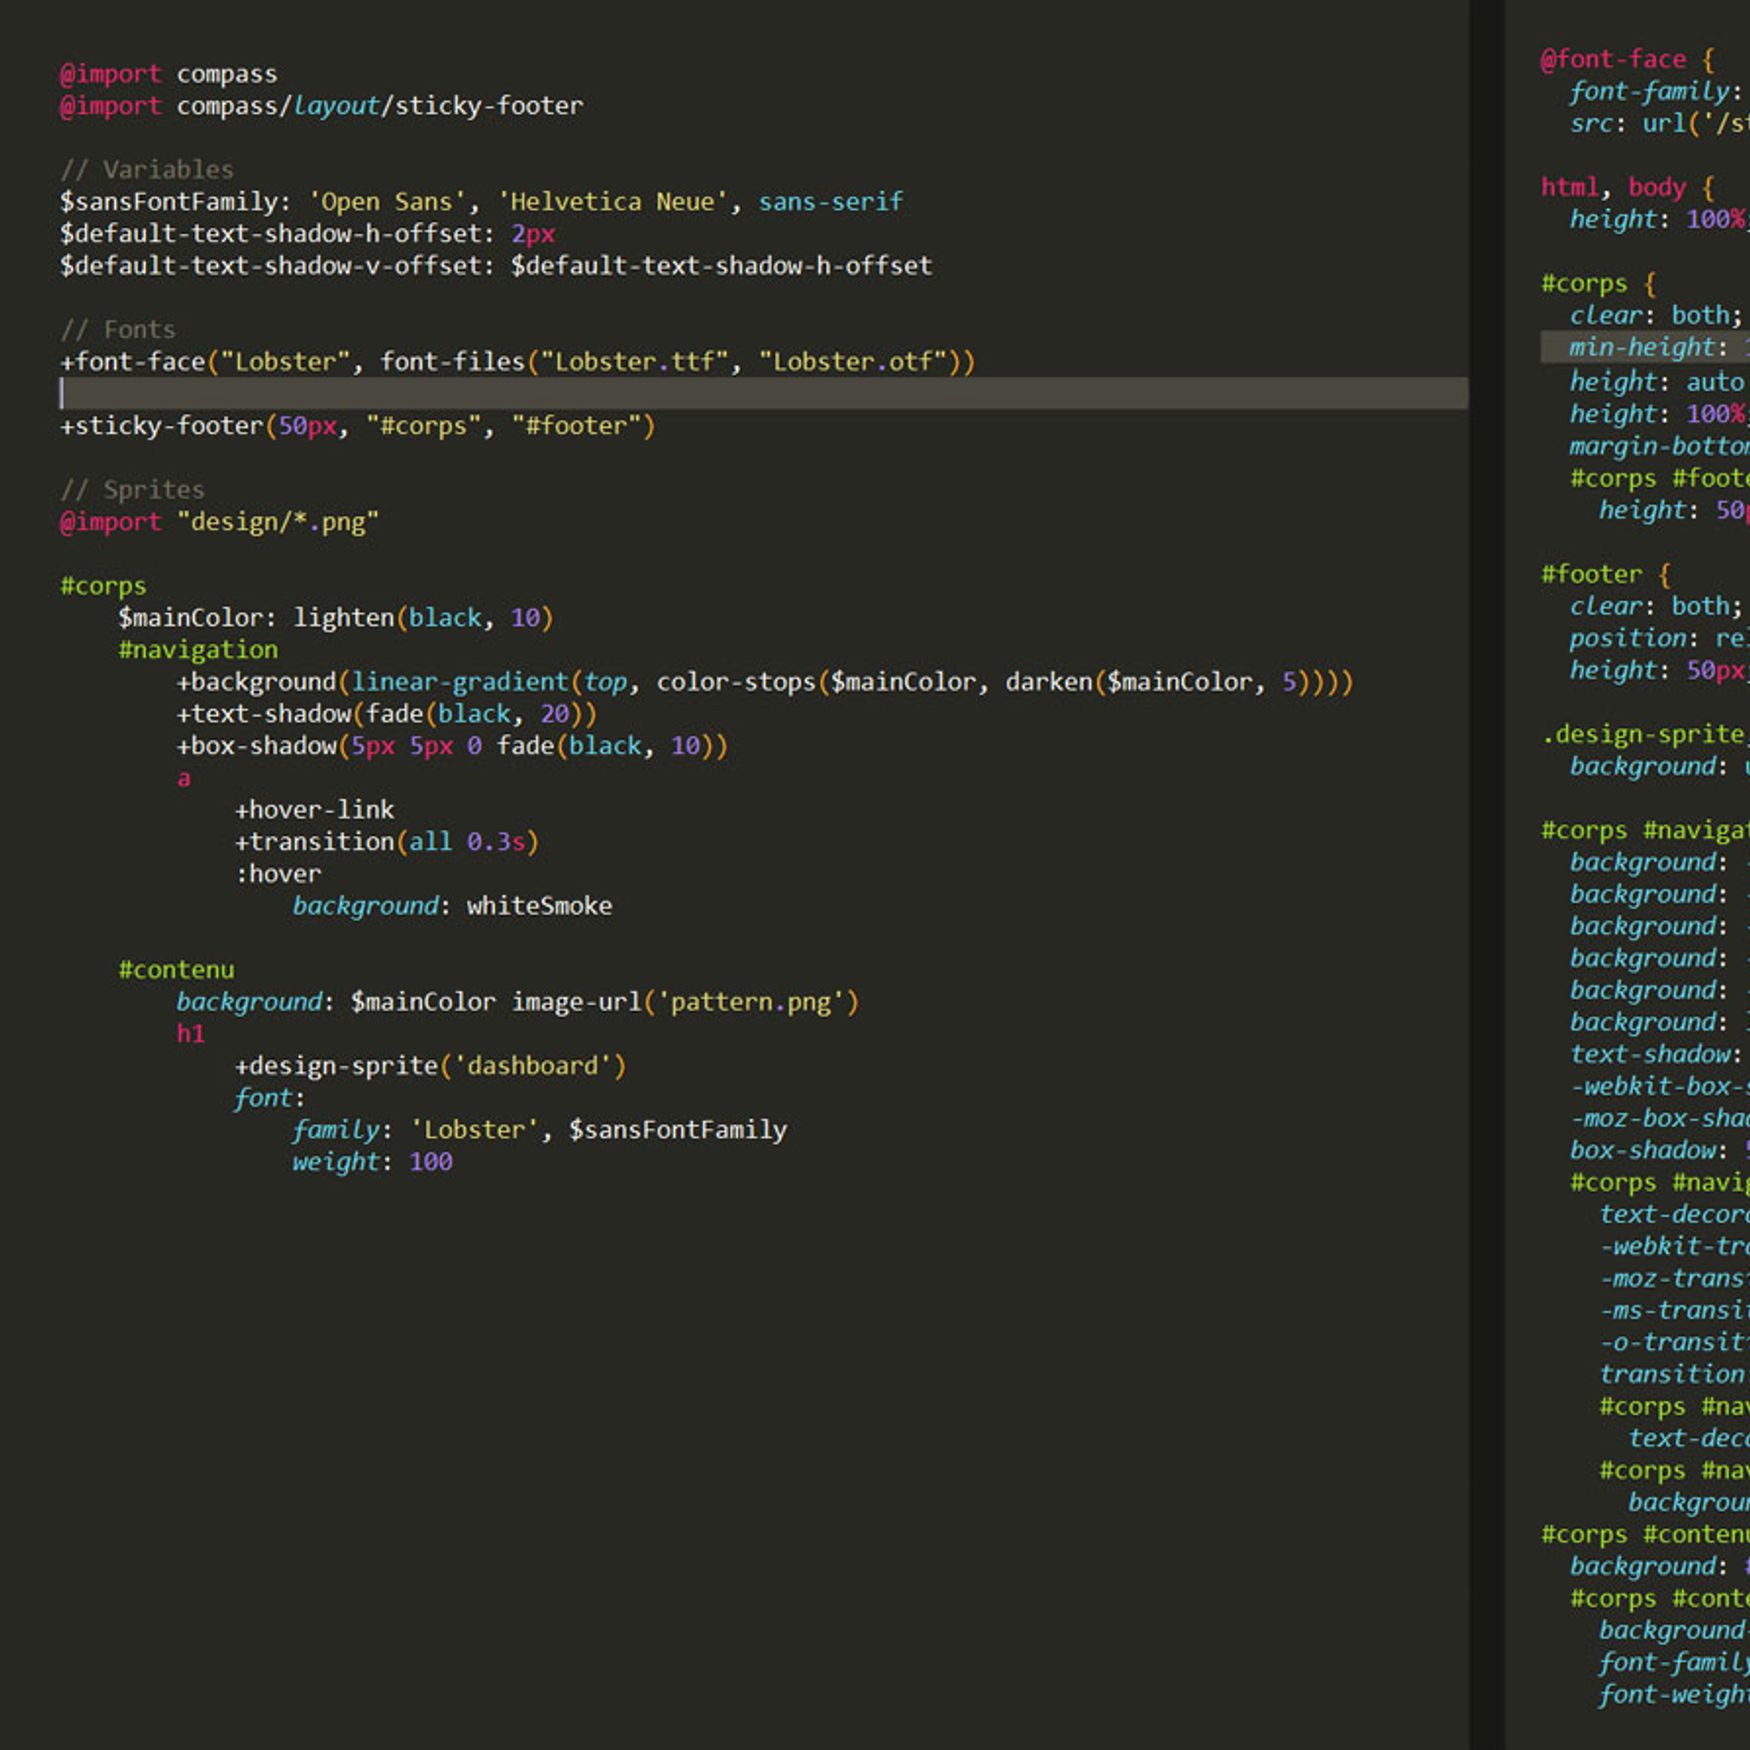The width and height of the screenshot is (1750, 1750).
Task: Click '#footer {' rule in the right pane
Action: [x=1606, y=575]
